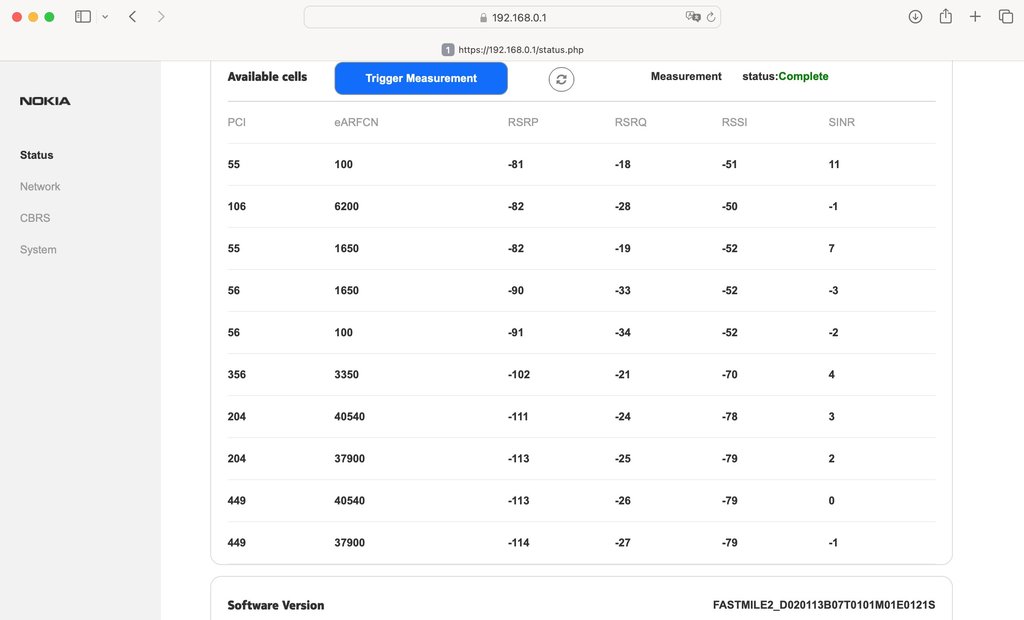Navigate to the CBRS menu item
This screenshot has height=620, width=1024.
click(35, 218)
